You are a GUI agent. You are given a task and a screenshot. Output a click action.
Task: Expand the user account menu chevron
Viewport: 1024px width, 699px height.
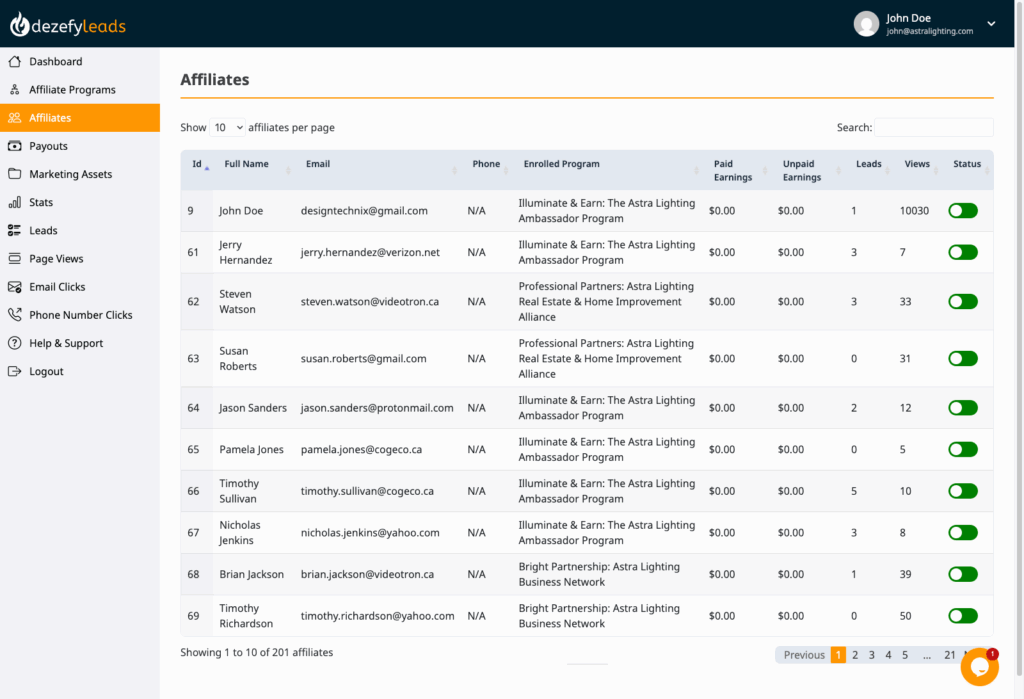tap(991, 24)
